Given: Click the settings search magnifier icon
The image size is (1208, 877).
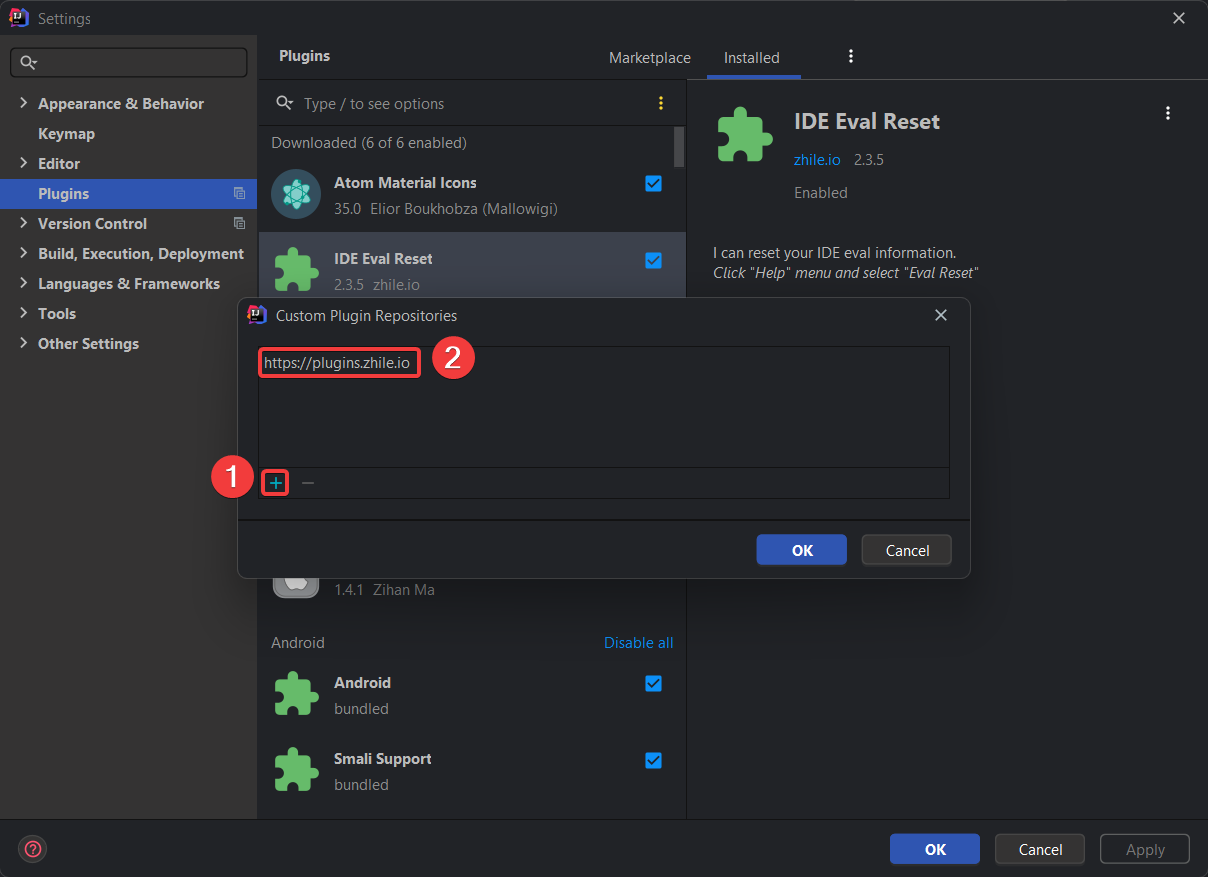Looking at the screenshot, I should [28, 63].
